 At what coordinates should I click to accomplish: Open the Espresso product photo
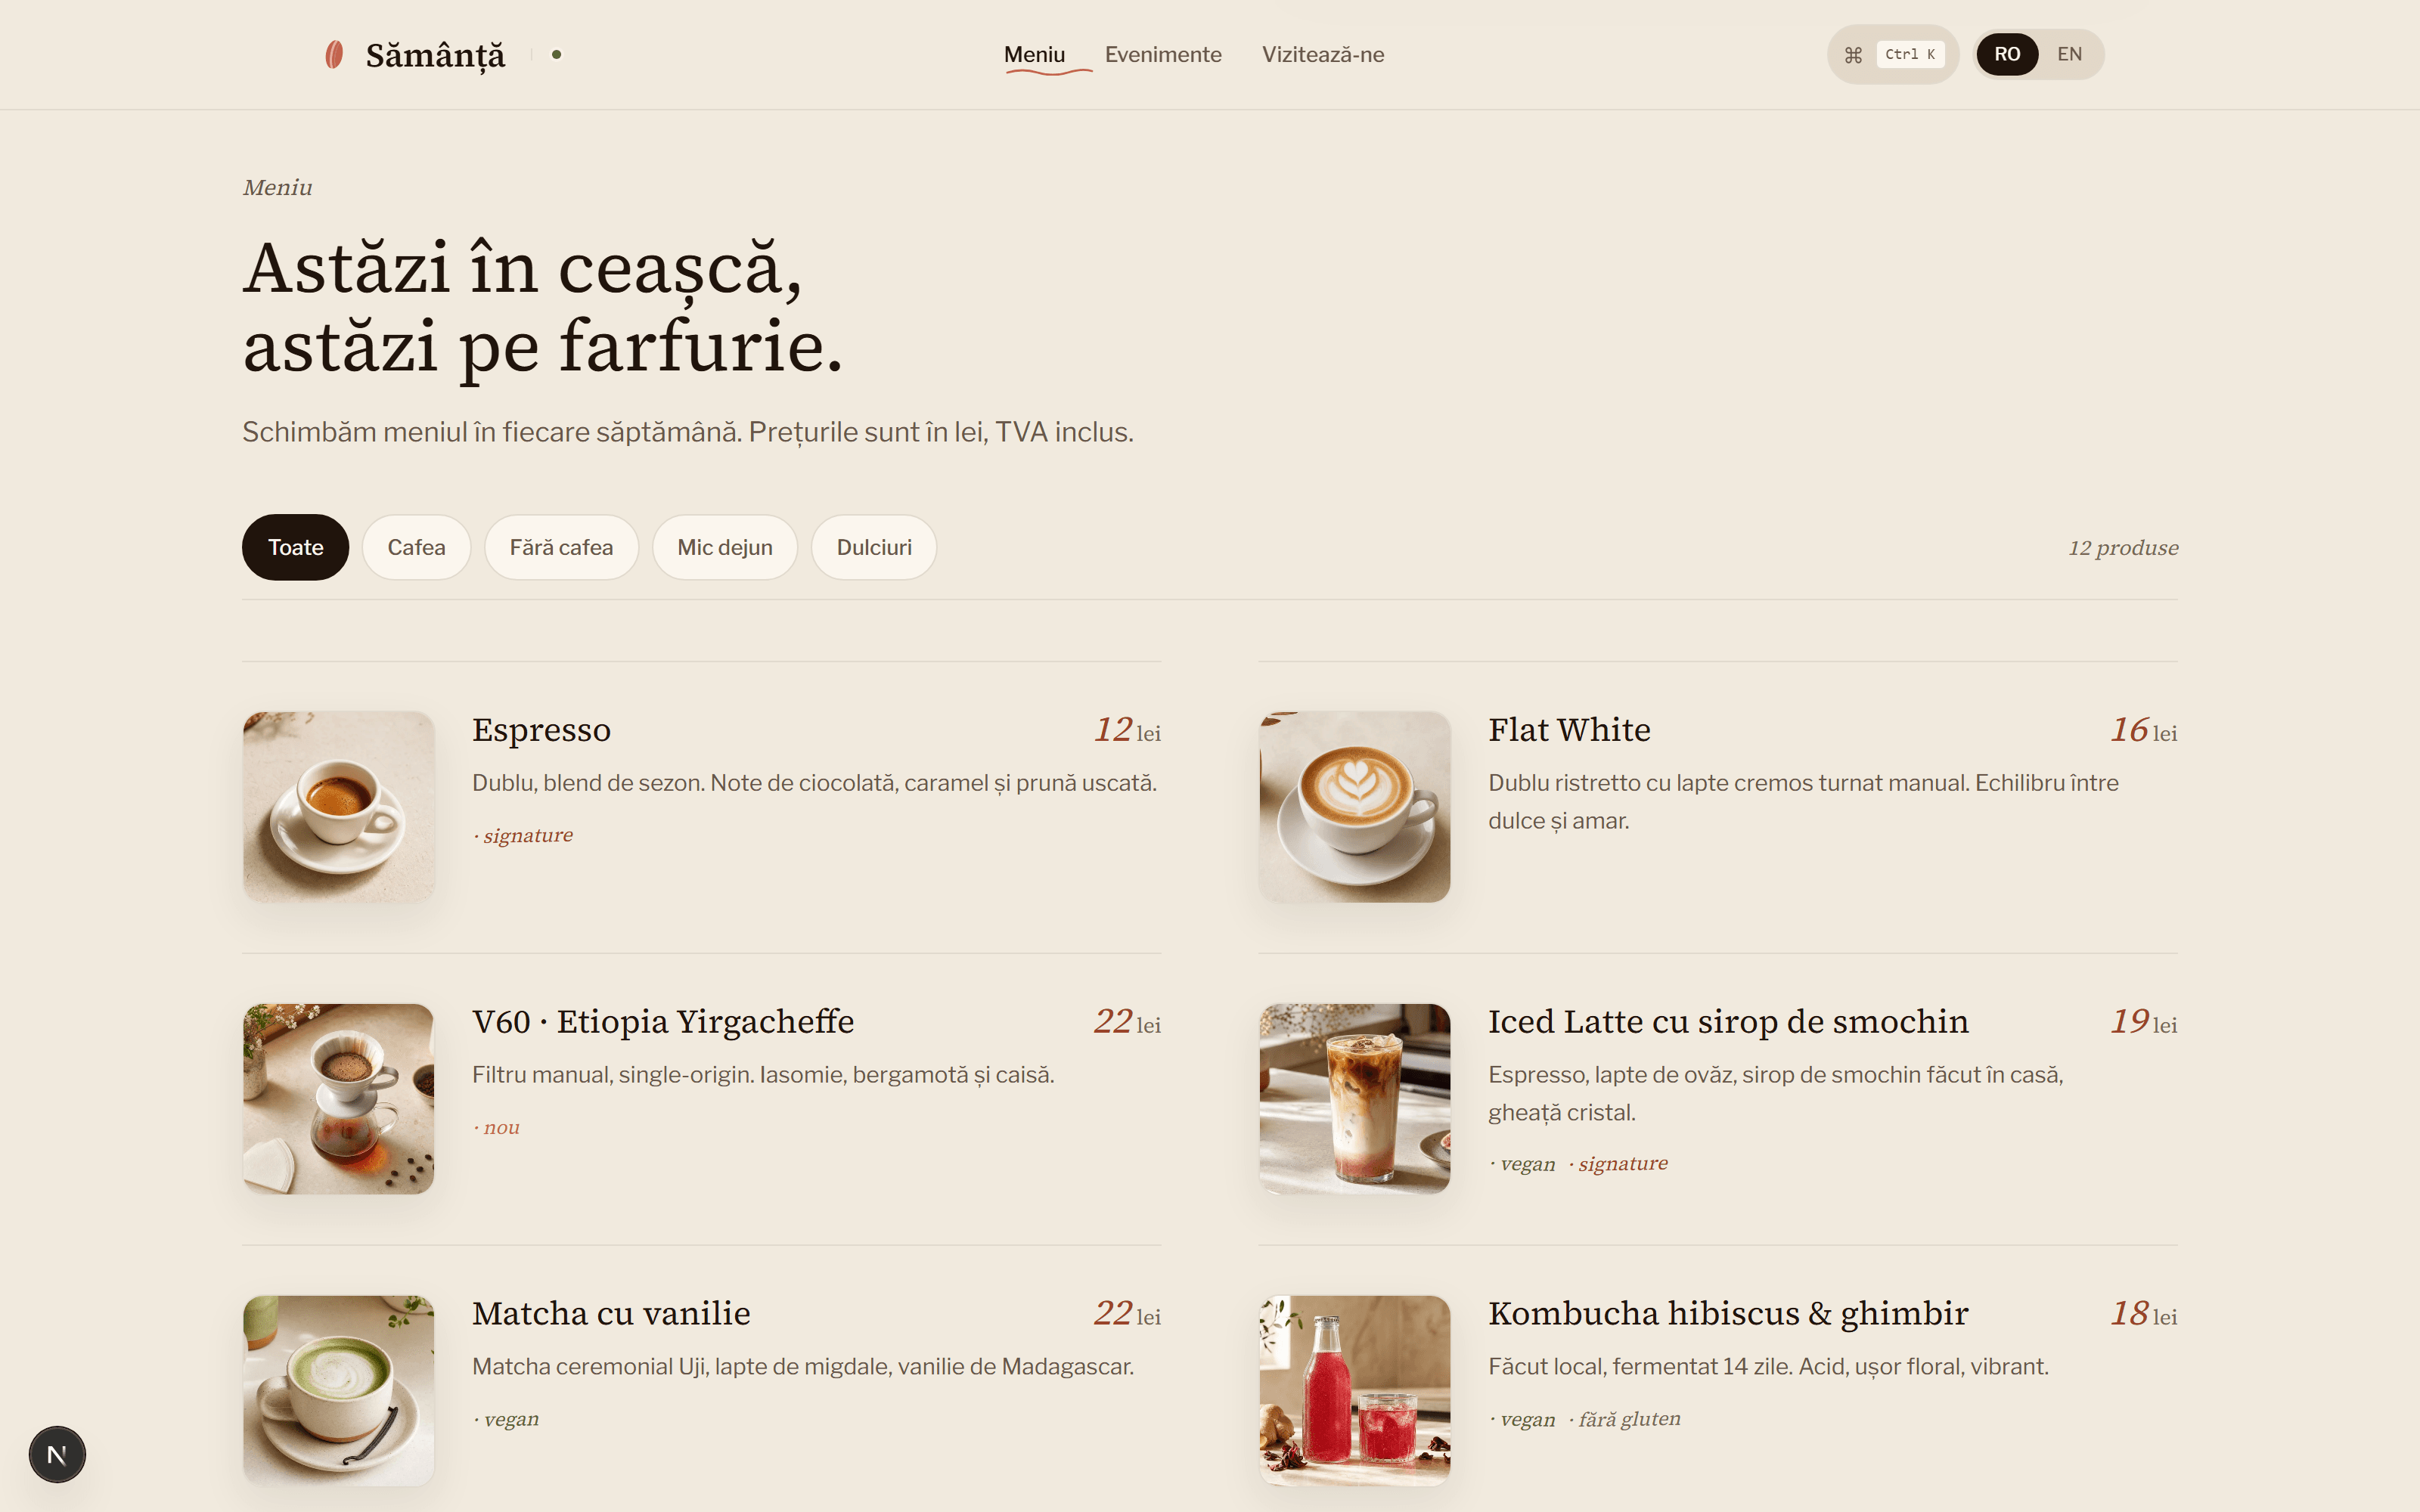click(339, 807)
